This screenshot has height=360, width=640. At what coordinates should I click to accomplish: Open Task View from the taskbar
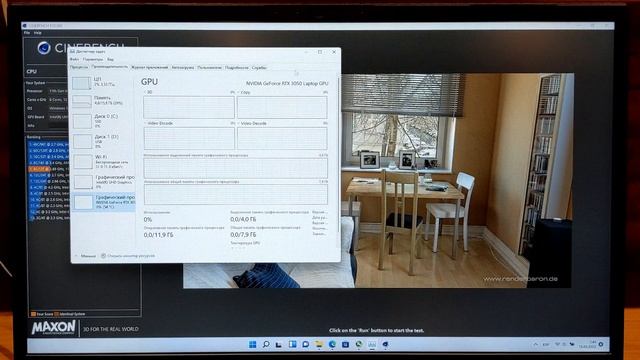tap(279, 344)
